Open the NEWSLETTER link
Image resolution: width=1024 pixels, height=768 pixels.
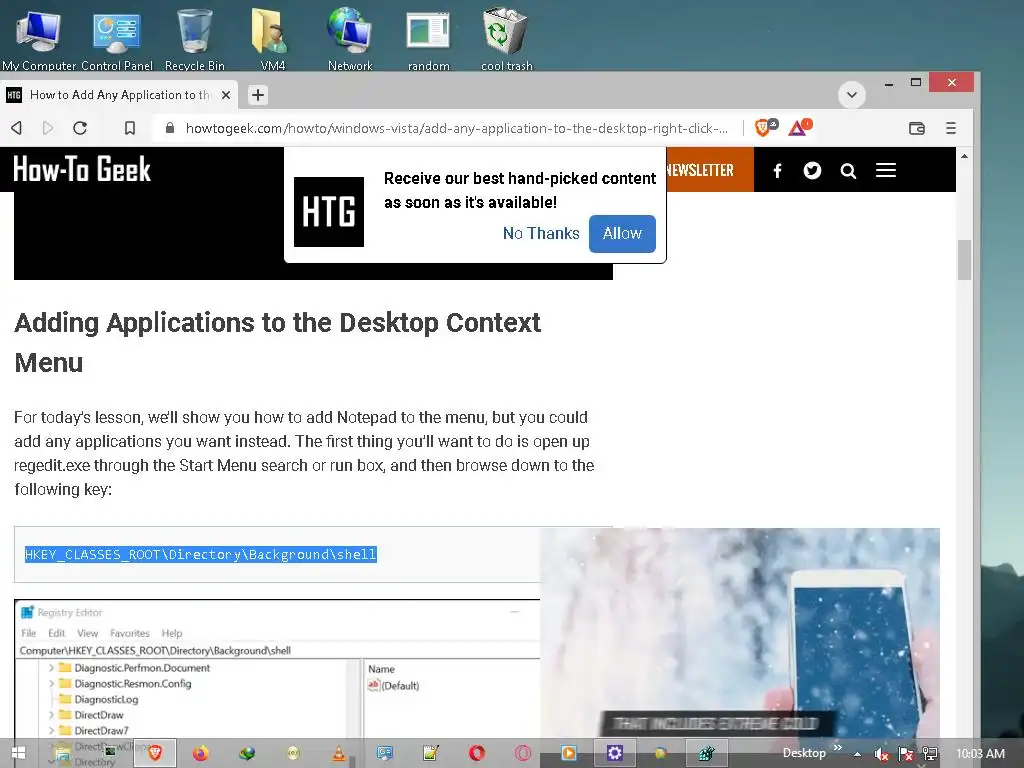[x=699, y=170]
